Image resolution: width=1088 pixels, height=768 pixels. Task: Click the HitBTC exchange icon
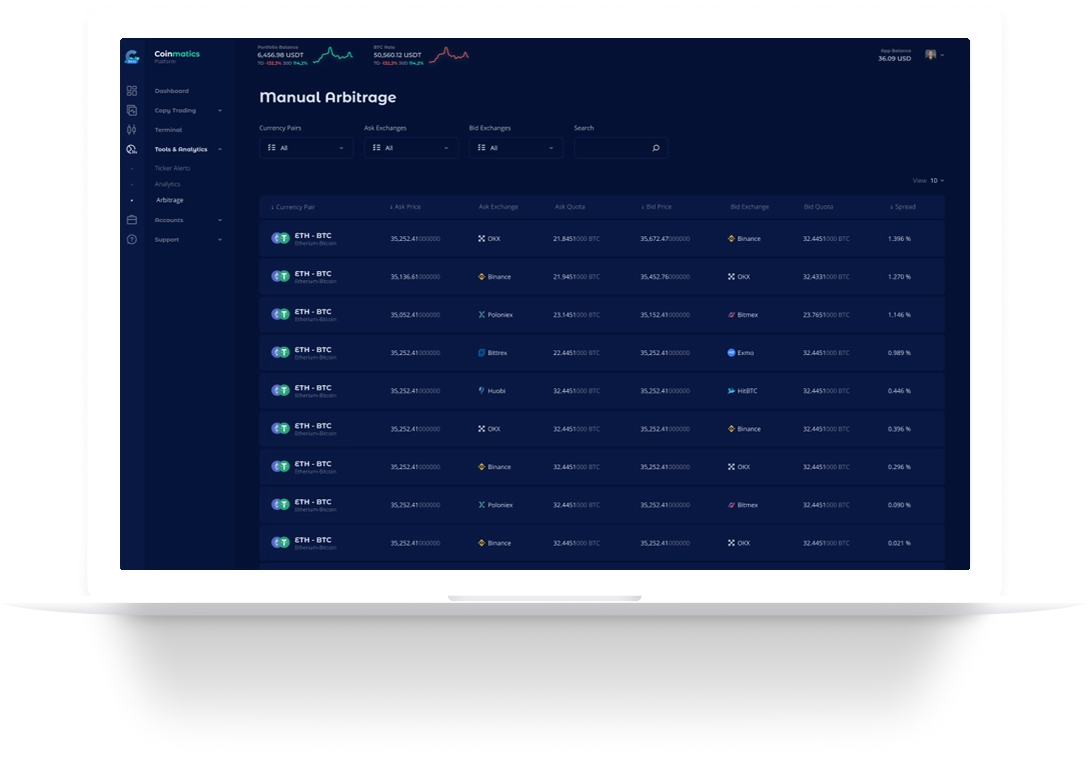[731, 391]
